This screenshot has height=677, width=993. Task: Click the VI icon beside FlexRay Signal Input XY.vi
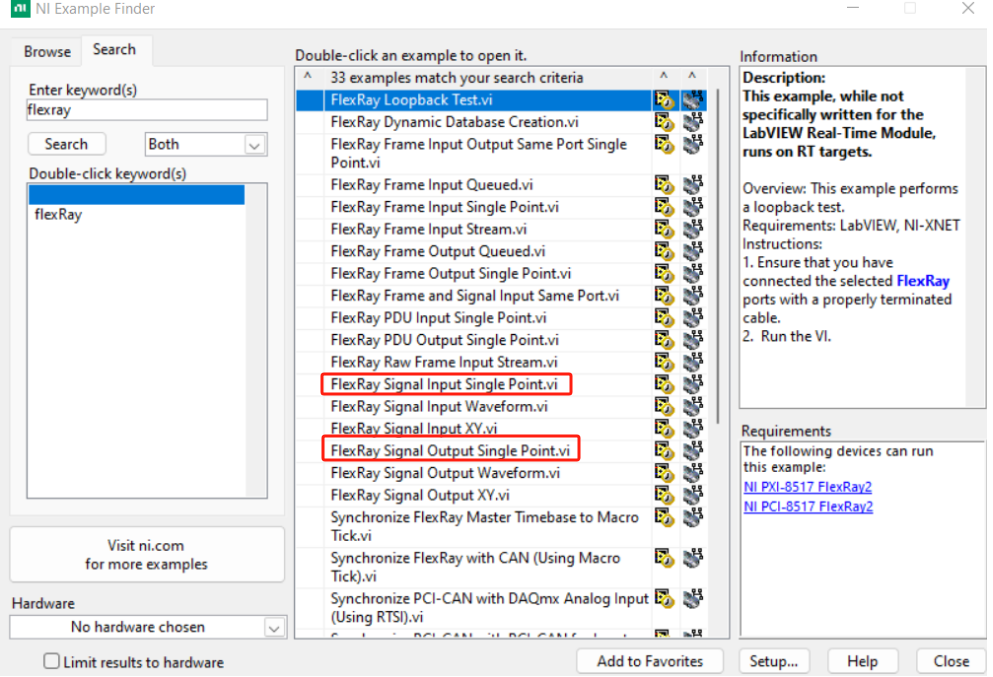(664, 429)
